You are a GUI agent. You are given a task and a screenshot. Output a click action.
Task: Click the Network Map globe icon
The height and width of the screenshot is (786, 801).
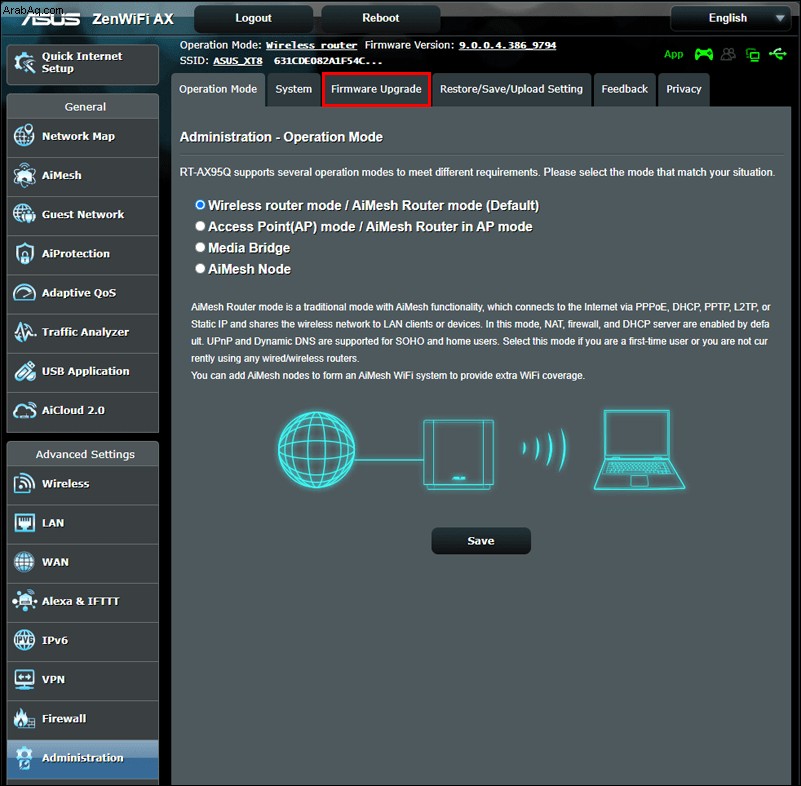(x=24, y=135)
